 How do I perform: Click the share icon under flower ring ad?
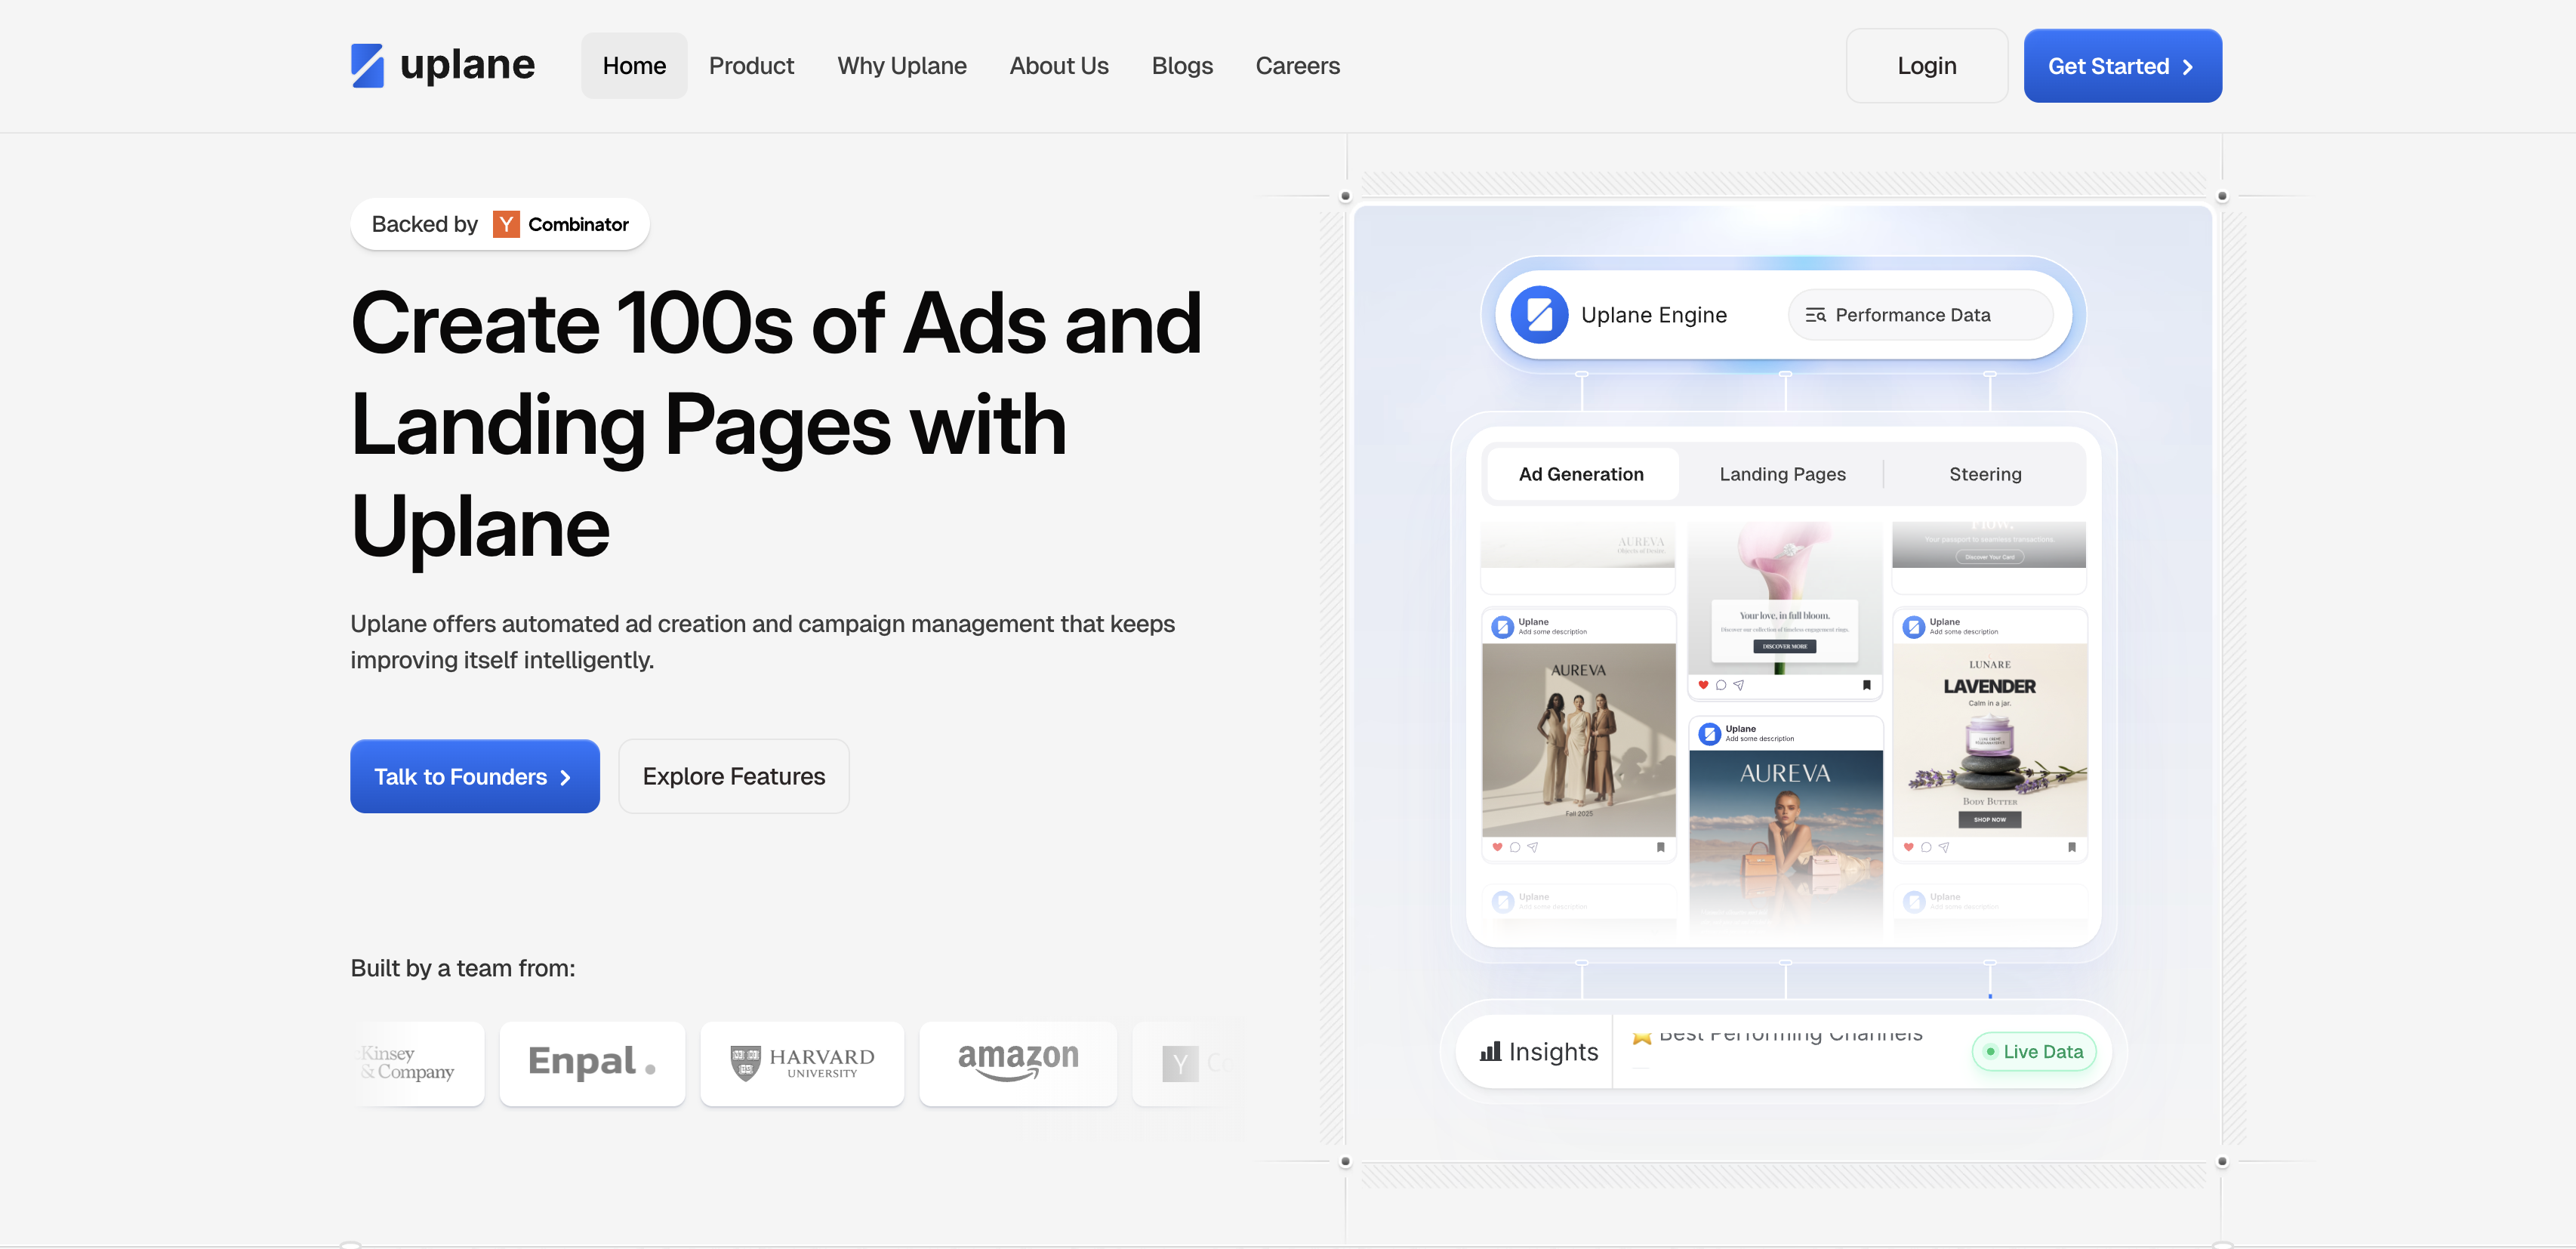1739,685
